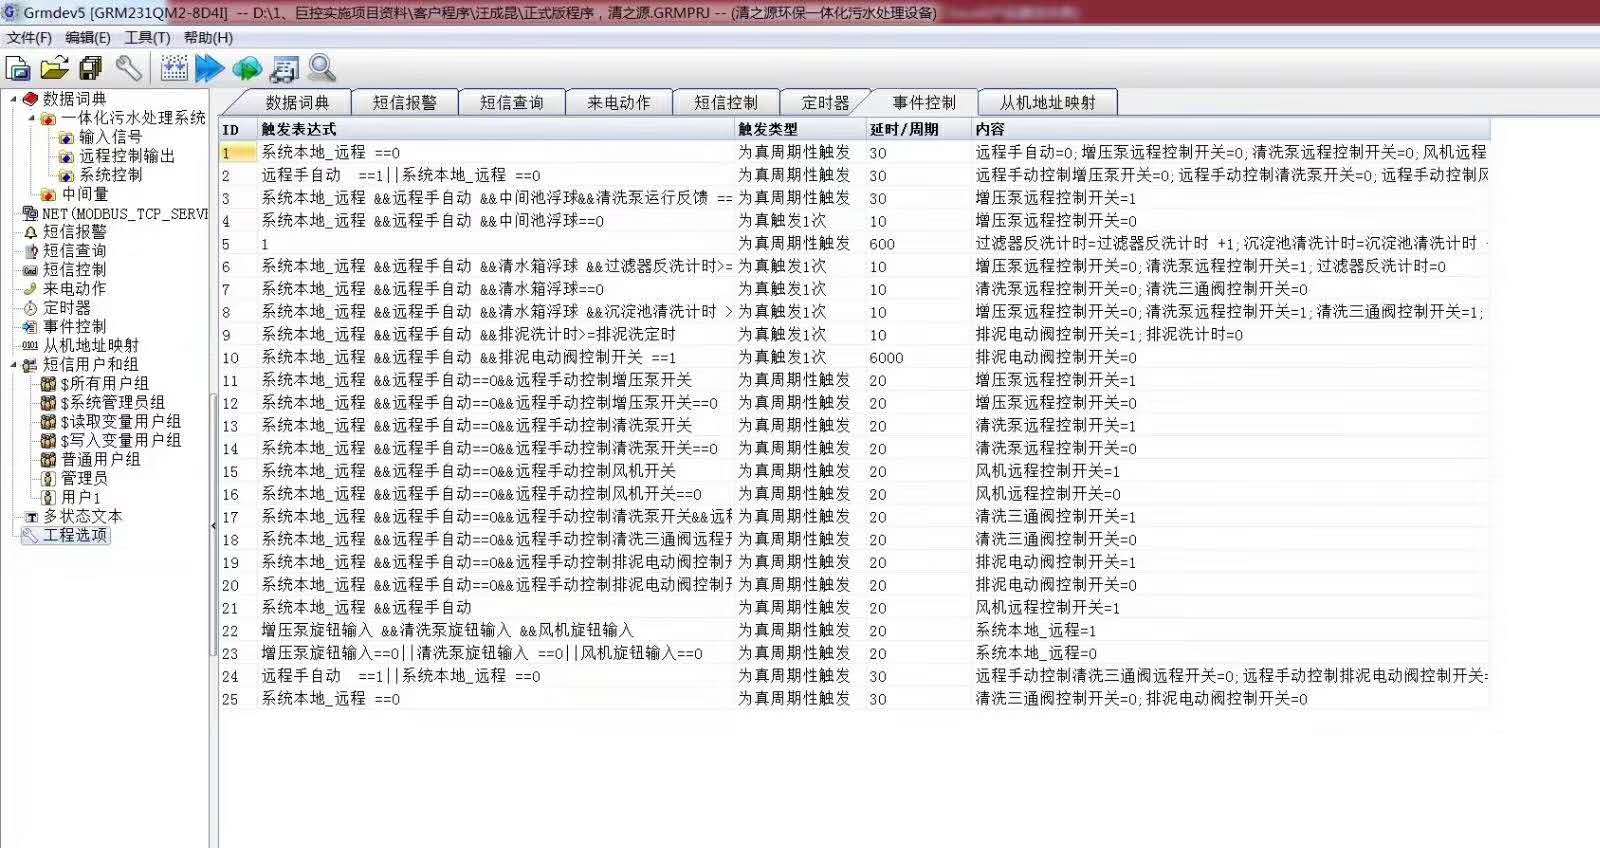
Task: Open the wrench settings tool in the toolbar
Action: click(x=128, y=68)
